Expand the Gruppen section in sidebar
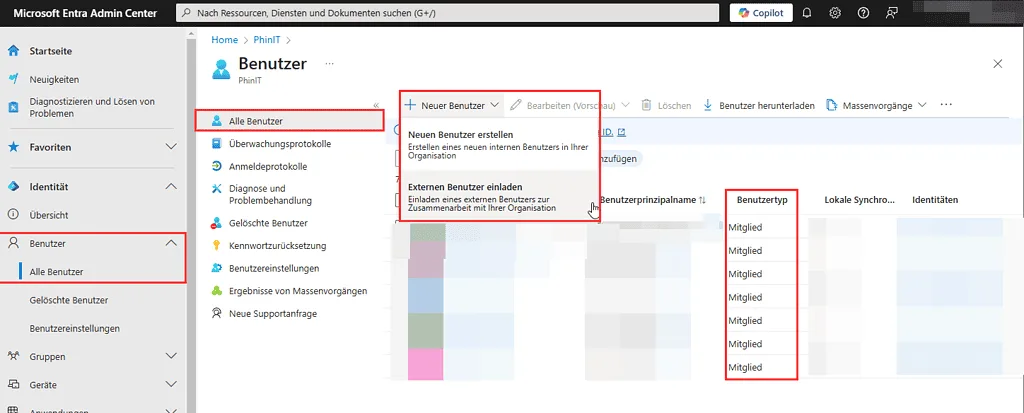1024x413 pixels. point(170,356)
